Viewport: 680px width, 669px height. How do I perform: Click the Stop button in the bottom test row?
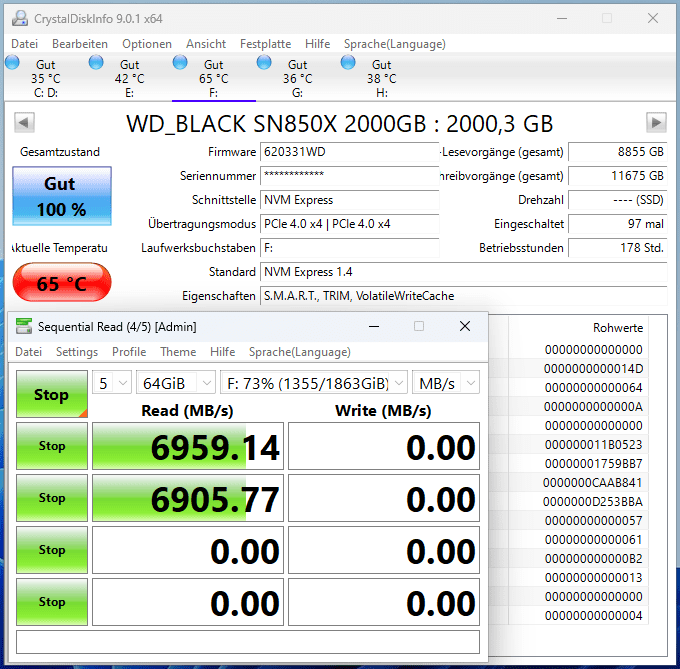(x=52, y=602)
